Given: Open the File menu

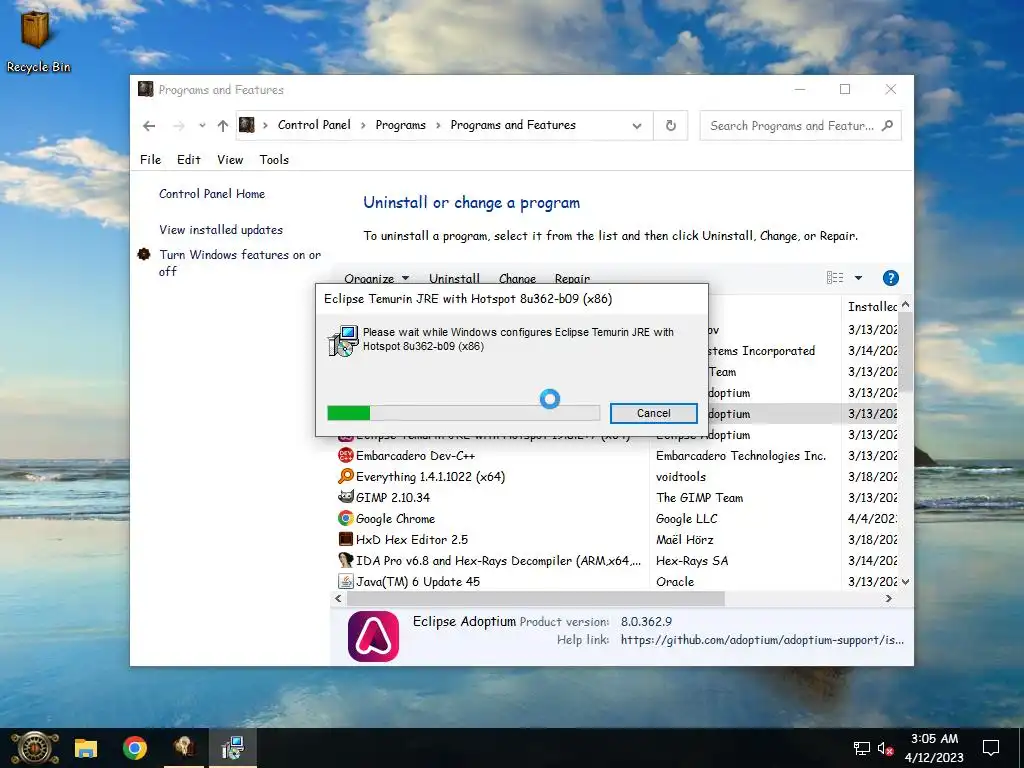Looking at the screenshot, I should [150, 159].
